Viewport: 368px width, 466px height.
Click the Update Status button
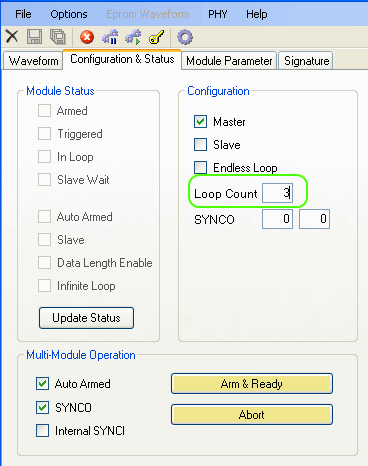86,318
